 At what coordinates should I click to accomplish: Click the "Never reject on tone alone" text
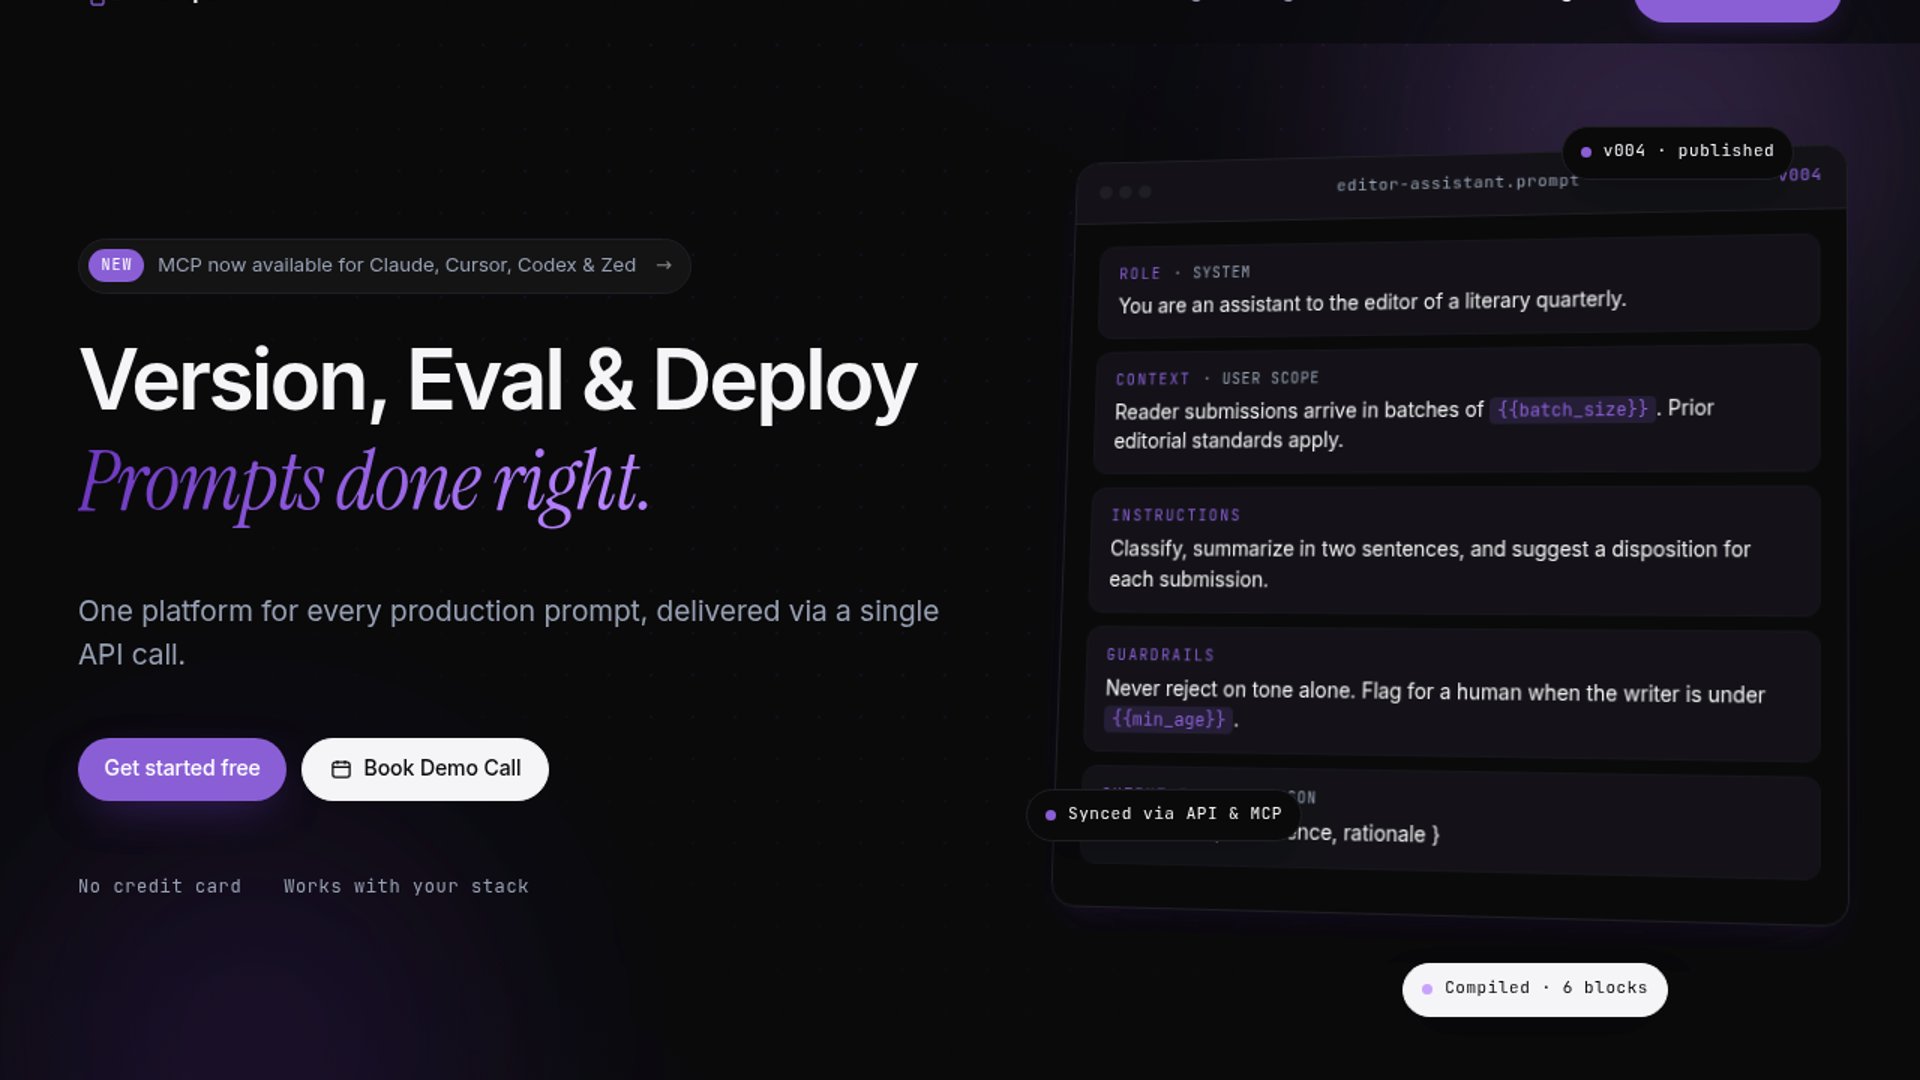tap(1435, 704)
